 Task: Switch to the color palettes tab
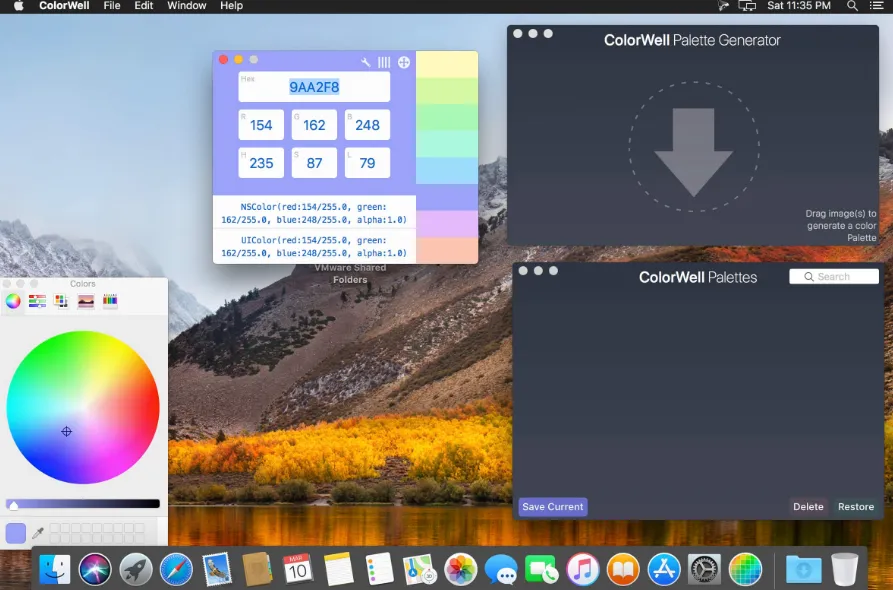pos(61,301)
